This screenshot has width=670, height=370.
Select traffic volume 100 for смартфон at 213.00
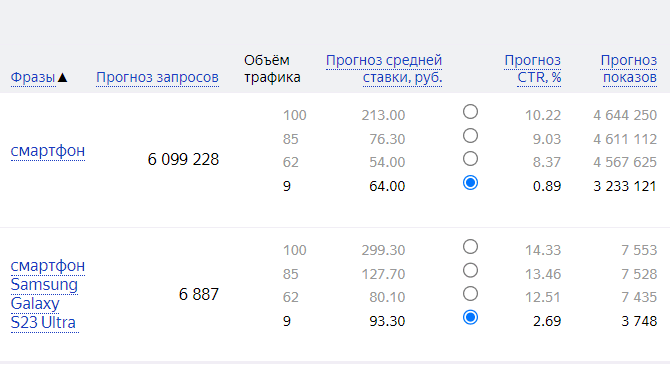[x=470, y=112]
